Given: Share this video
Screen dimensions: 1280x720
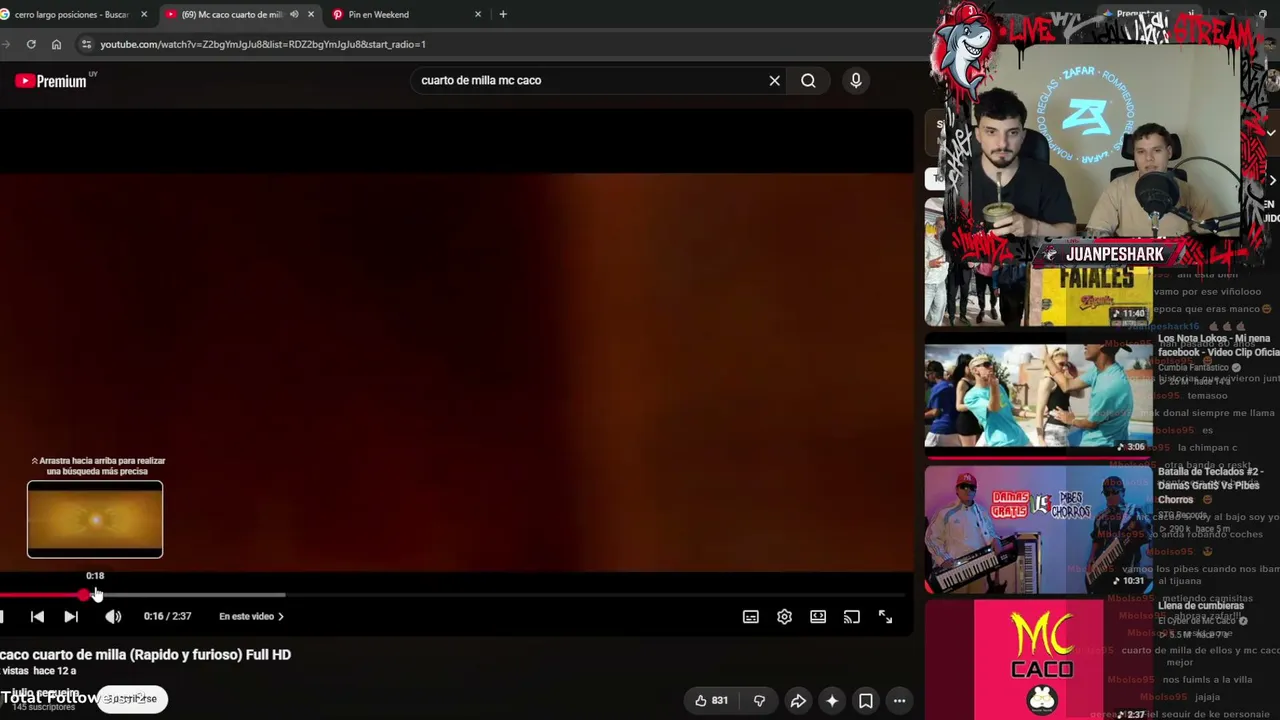Looking at the screenshot, I should click(x=798, y=701).
